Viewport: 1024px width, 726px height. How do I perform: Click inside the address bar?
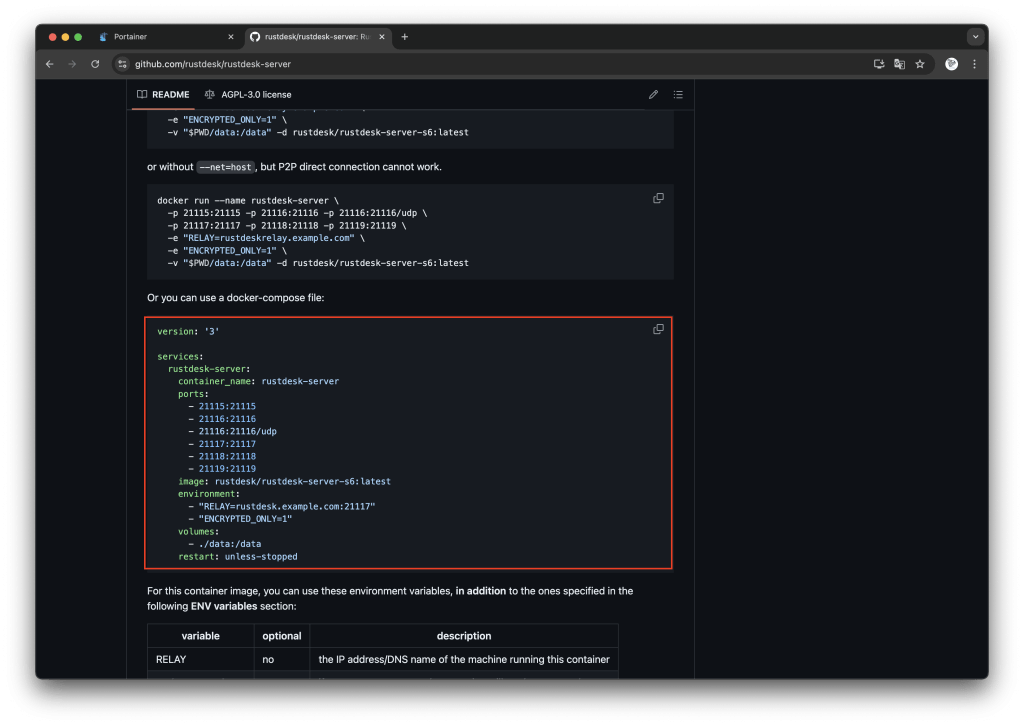click(300, 63)
